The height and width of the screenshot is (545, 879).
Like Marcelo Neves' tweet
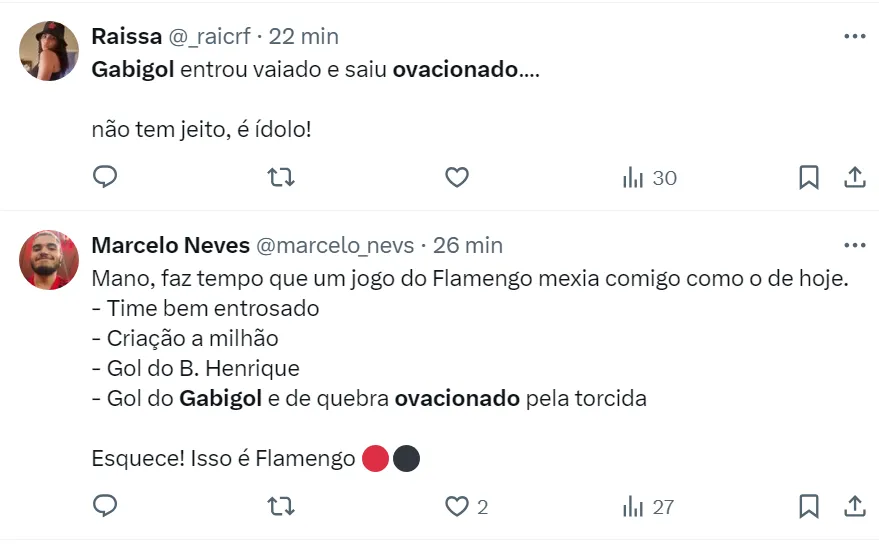[457, 507]
